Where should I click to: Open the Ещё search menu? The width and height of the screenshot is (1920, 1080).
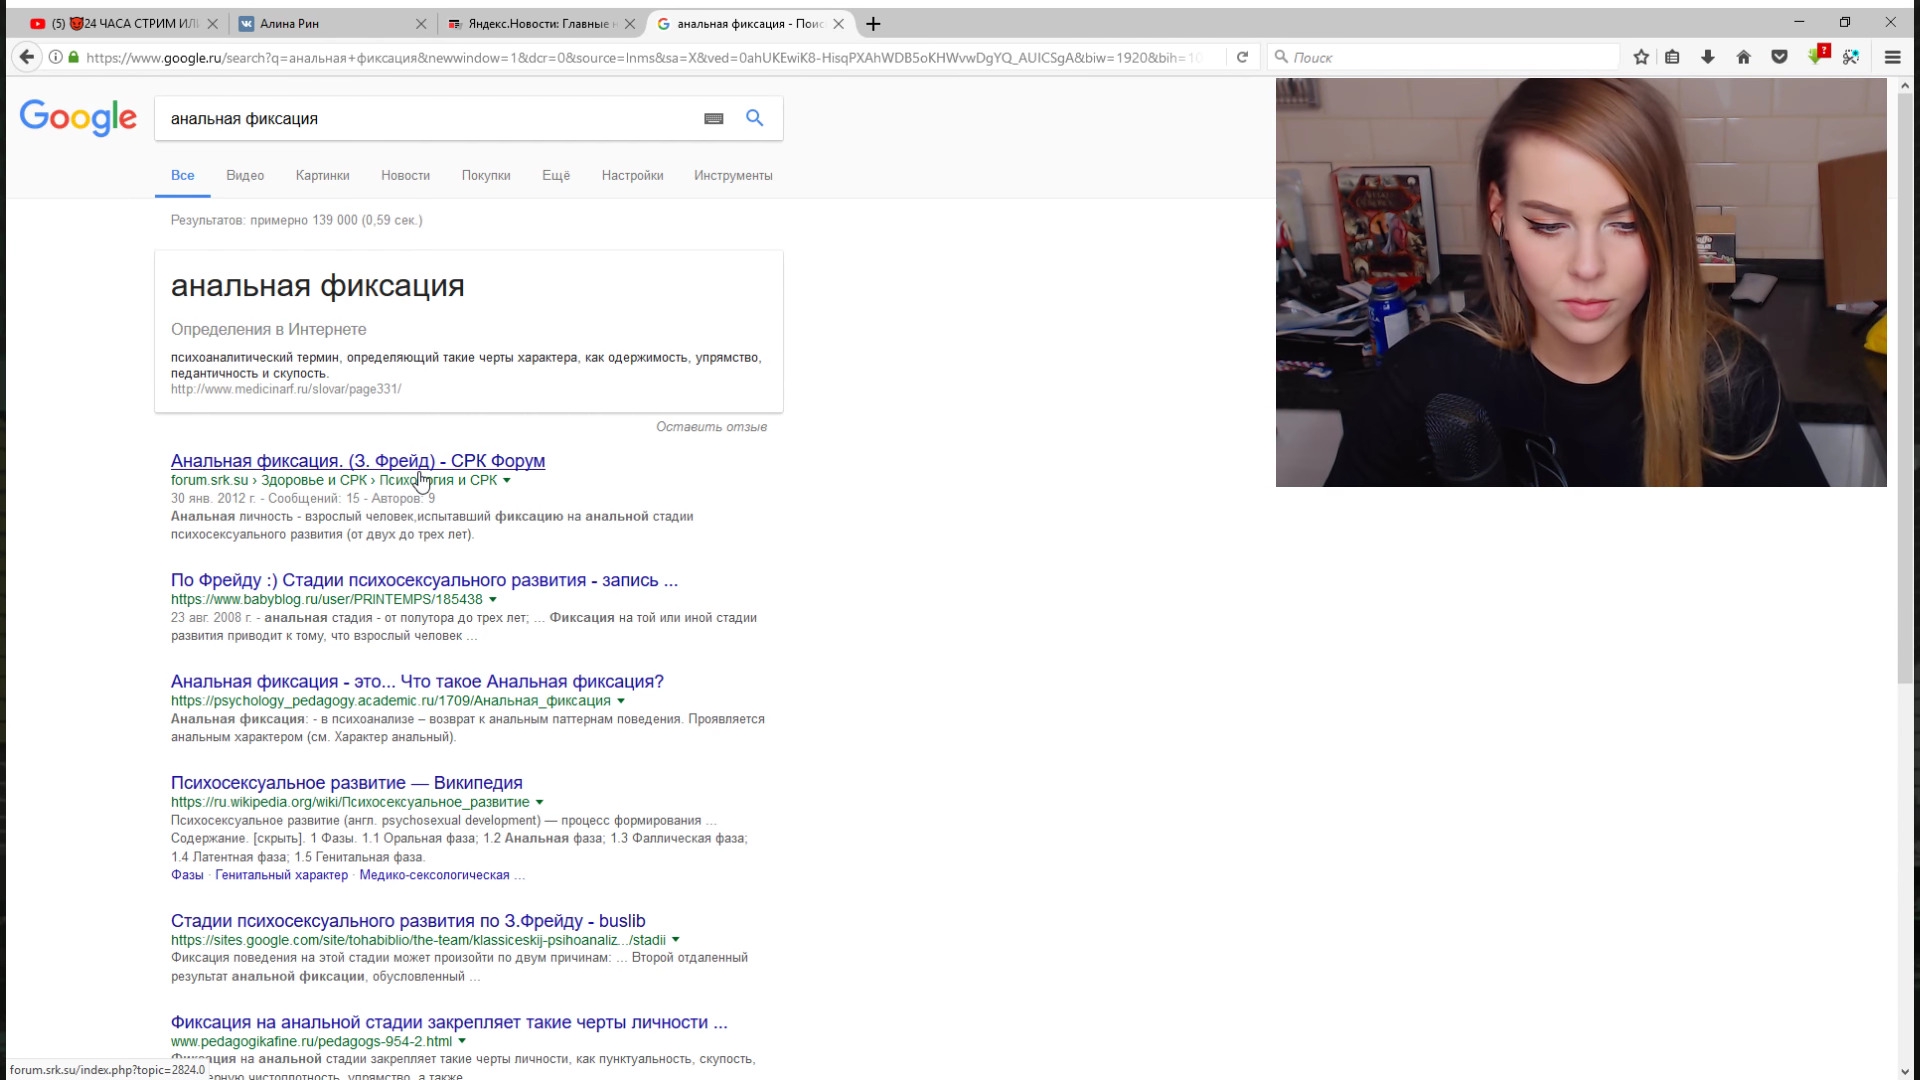pyautogui.click(x=555, y=175)
